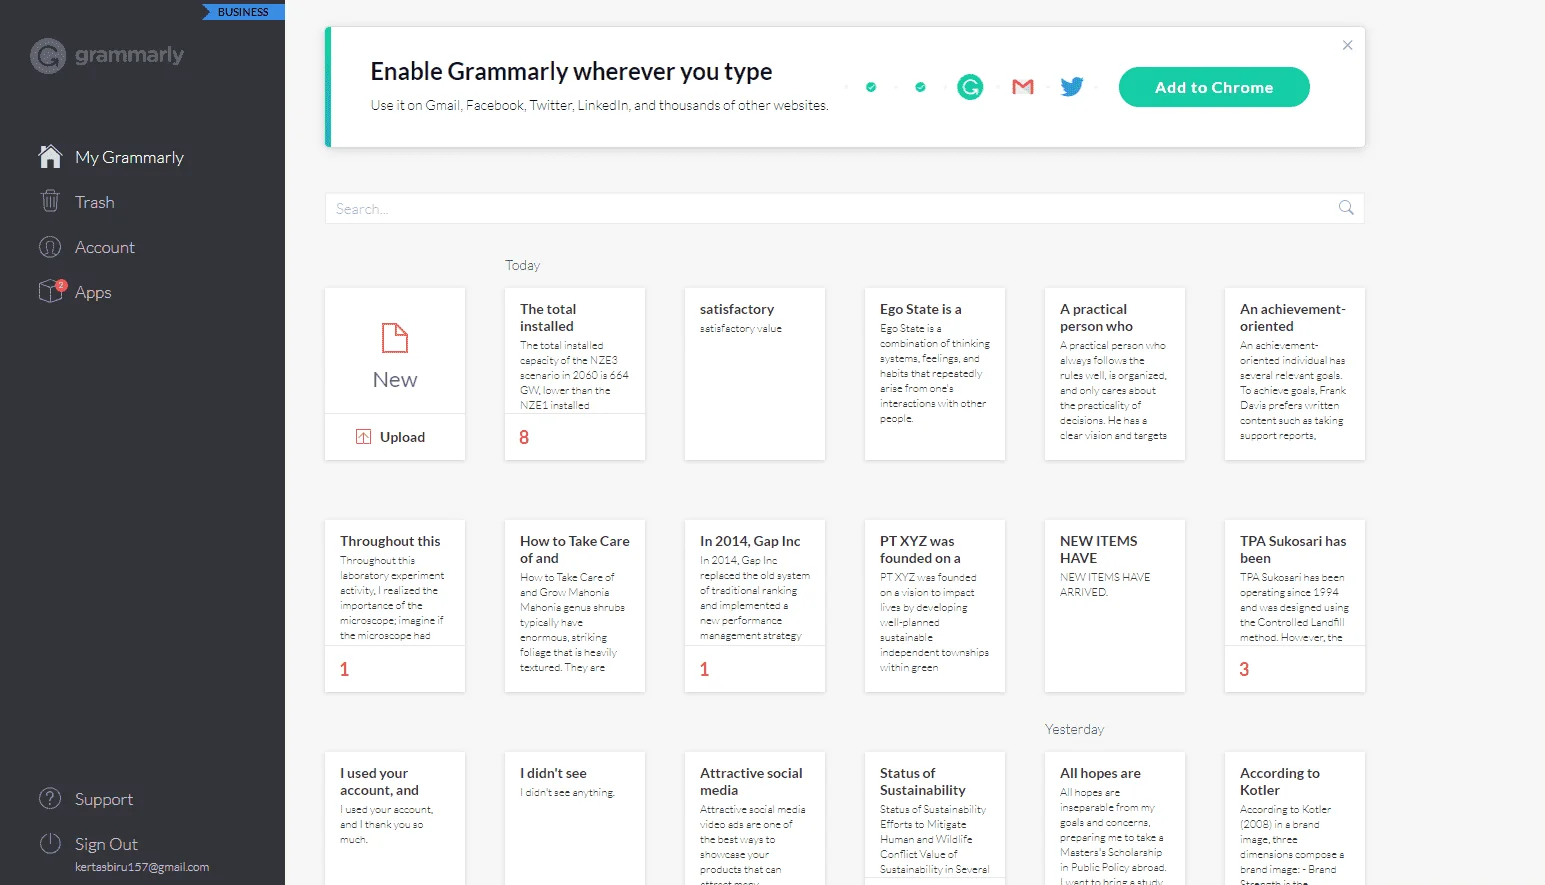Open 'PT XYZ was founded on a' document

935,606
